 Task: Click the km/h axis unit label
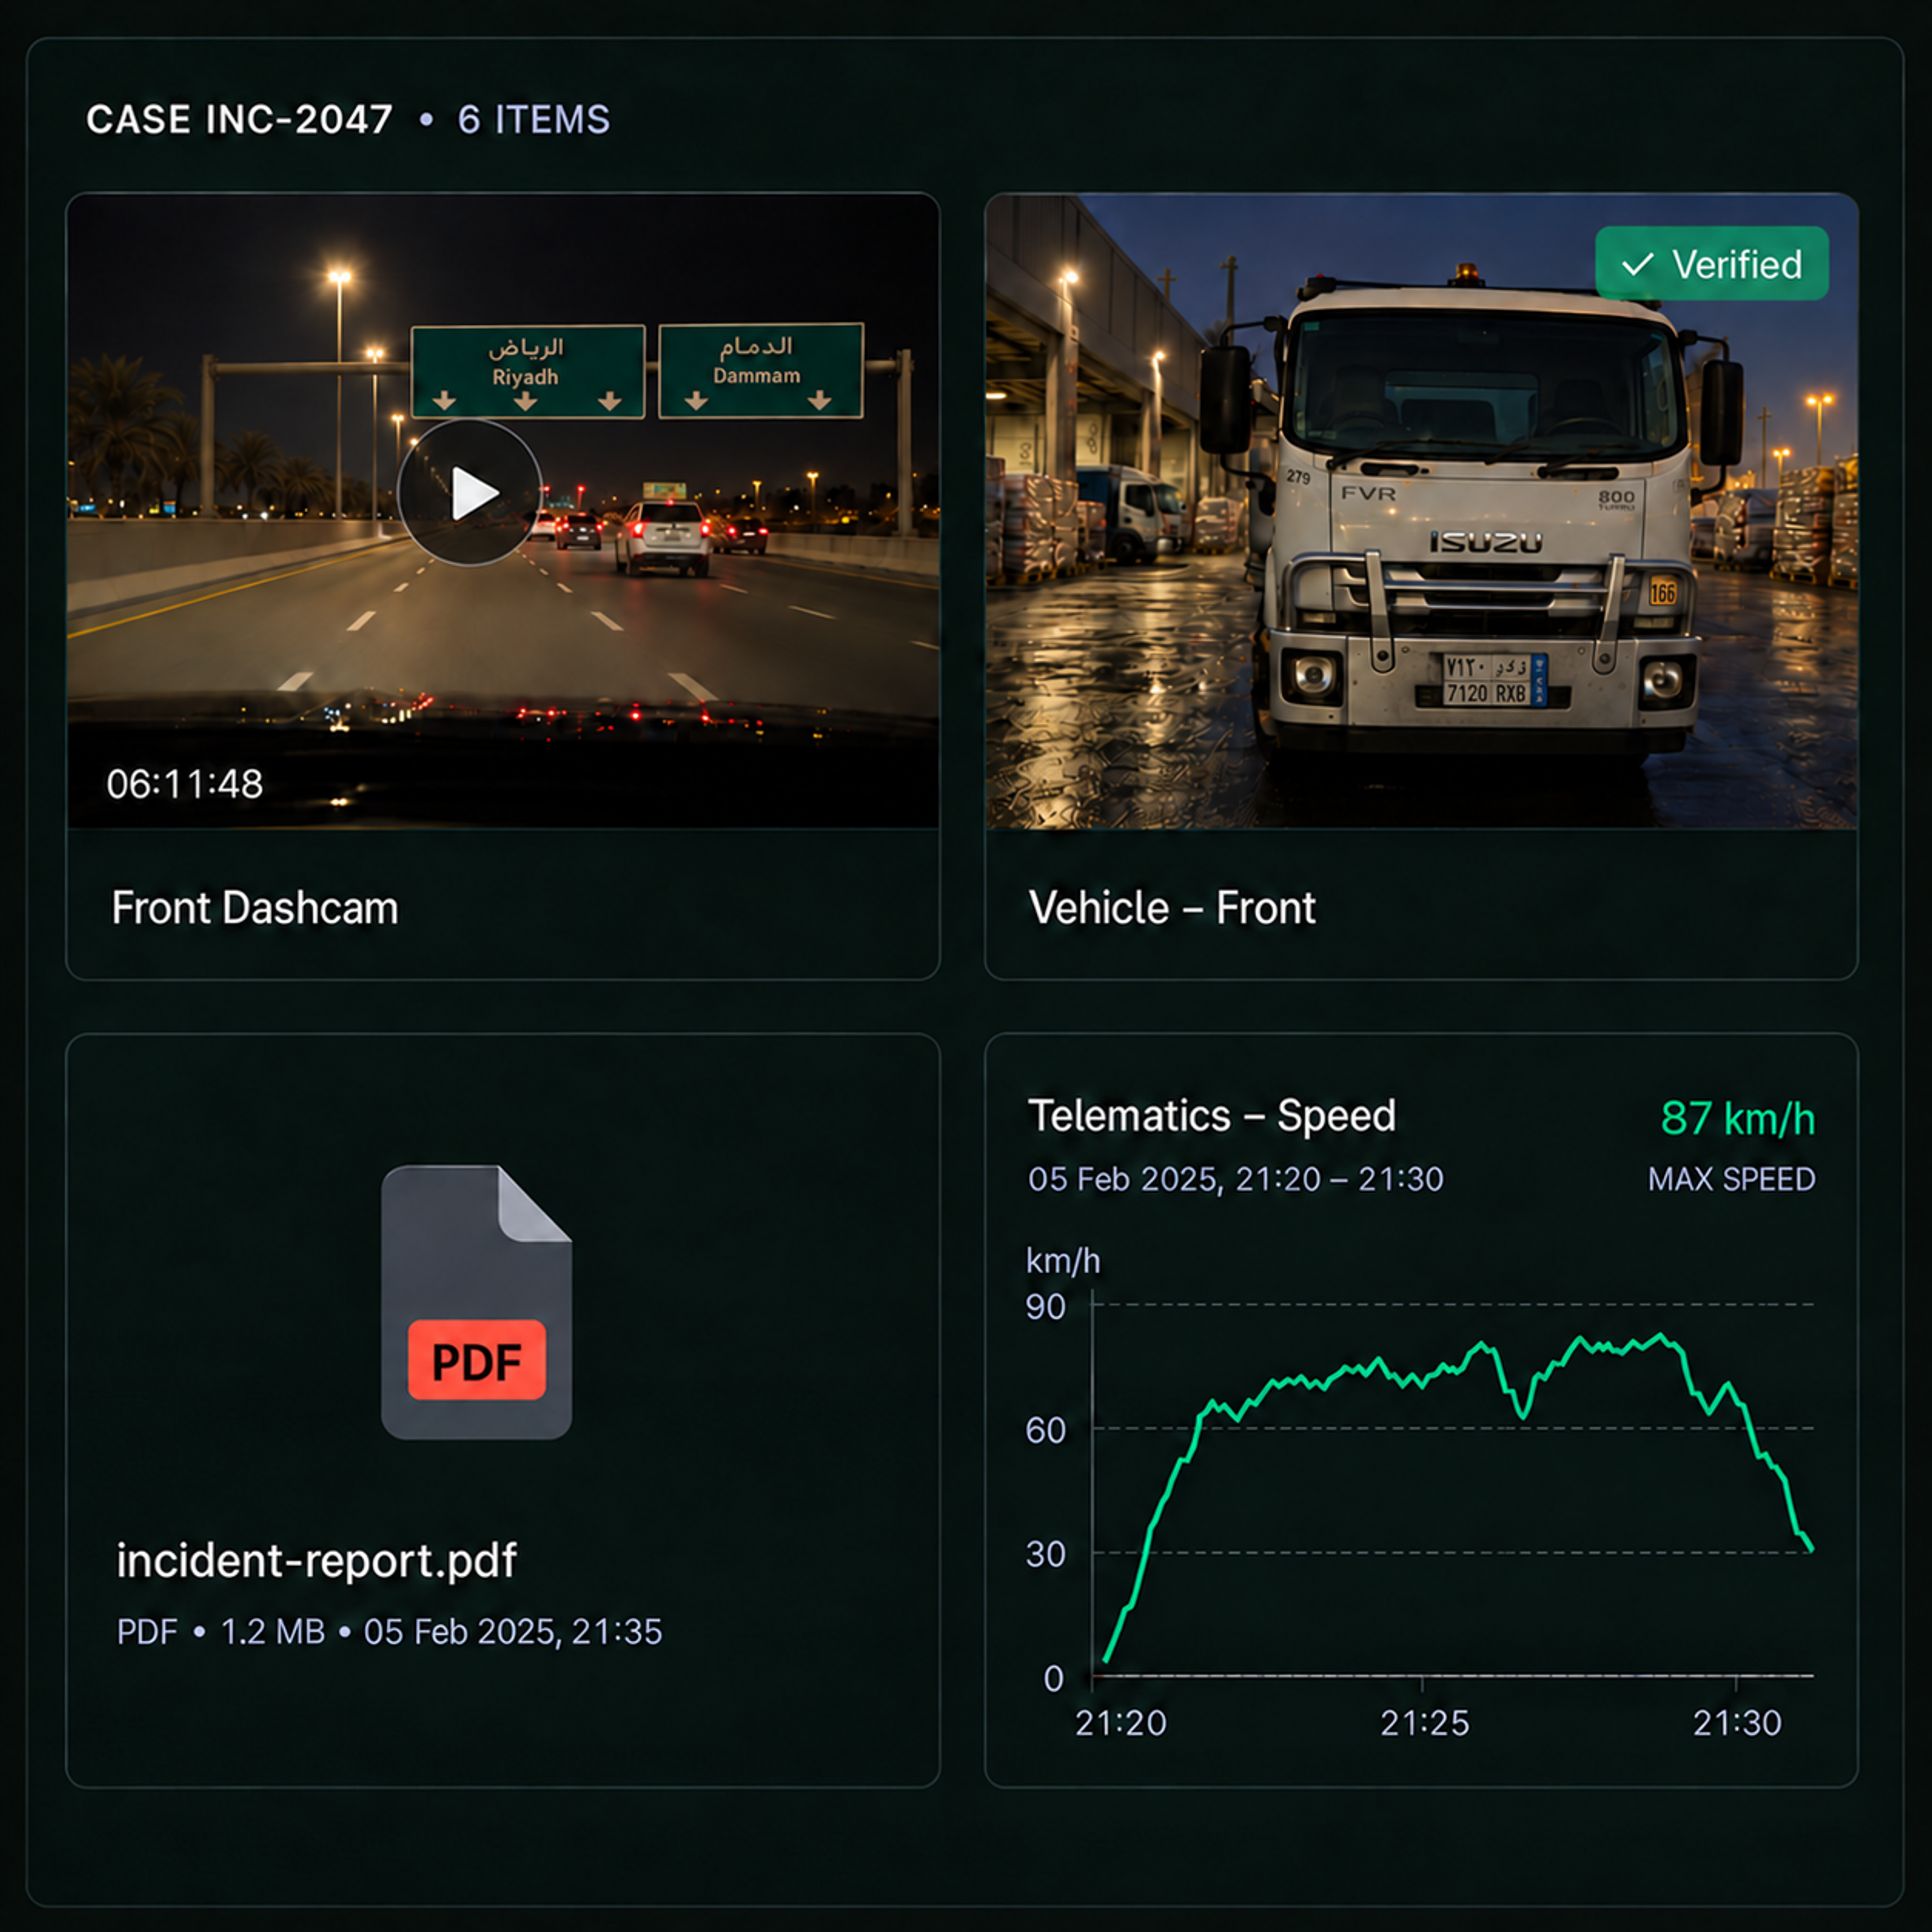point(1063,1261)
